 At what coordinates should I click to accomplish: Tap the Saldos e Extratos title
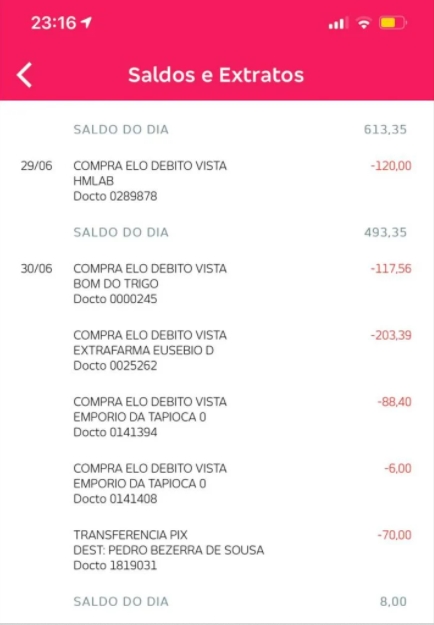pyautogui.click(x=216, y=75)
